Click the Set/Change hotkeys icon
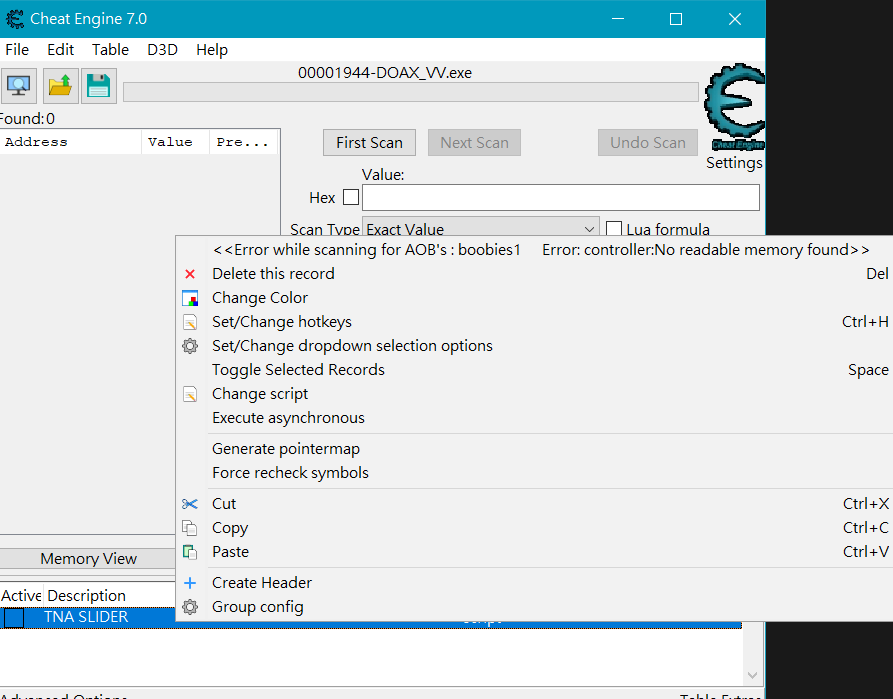The width and height of the screenshot is (893, 699). [190, 322]
